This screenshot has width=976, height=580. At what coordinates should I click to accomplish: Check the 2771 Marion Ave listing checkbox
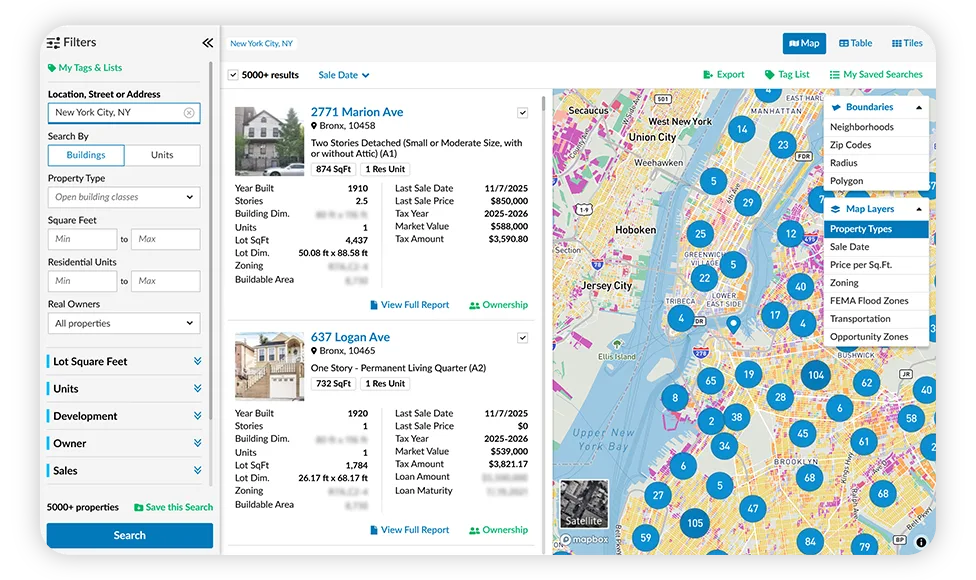522,113
